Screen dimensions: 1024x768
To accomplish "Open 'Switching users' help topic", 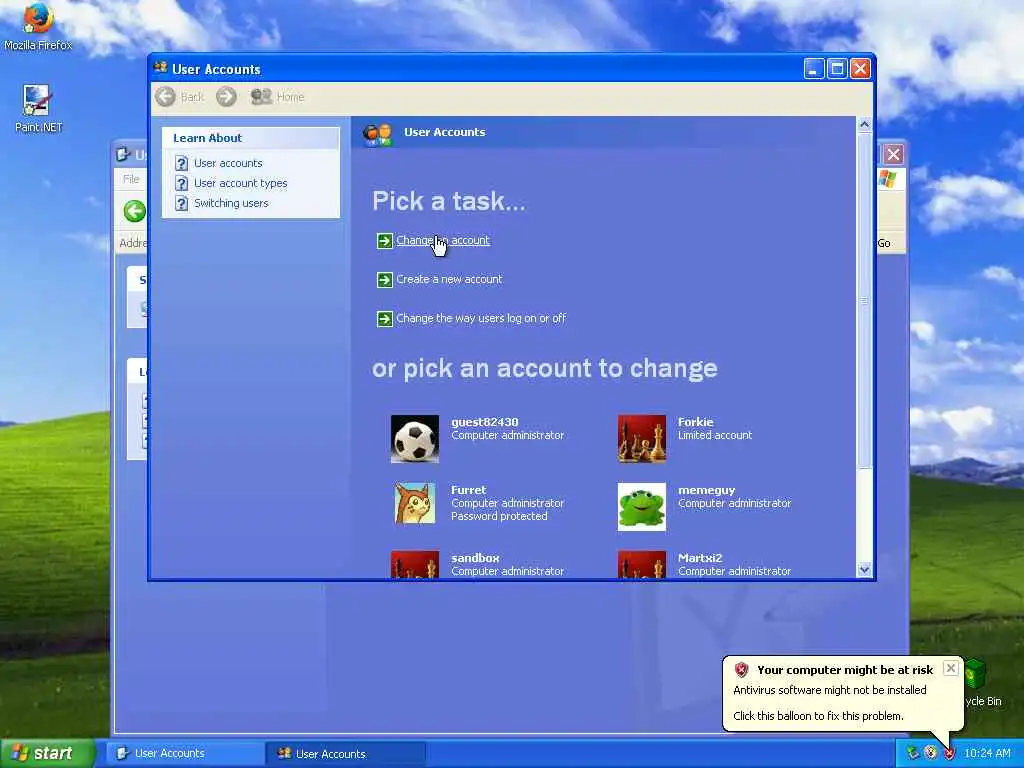I will pyautogui.click(x=231, y=203).
